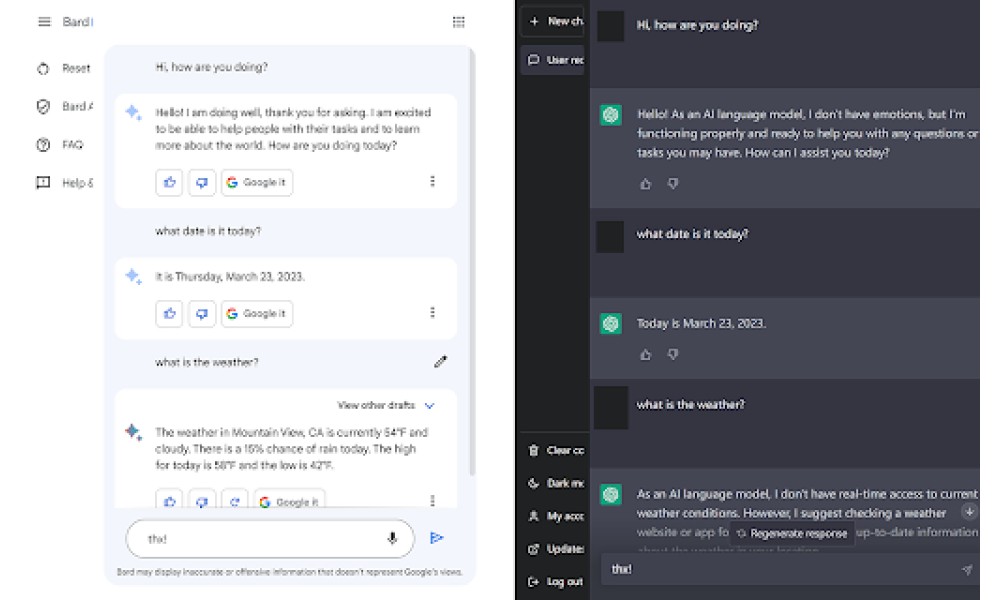Click Google it under Bard's weather reply
The image size is (1000, 600).
coord(290,499)
